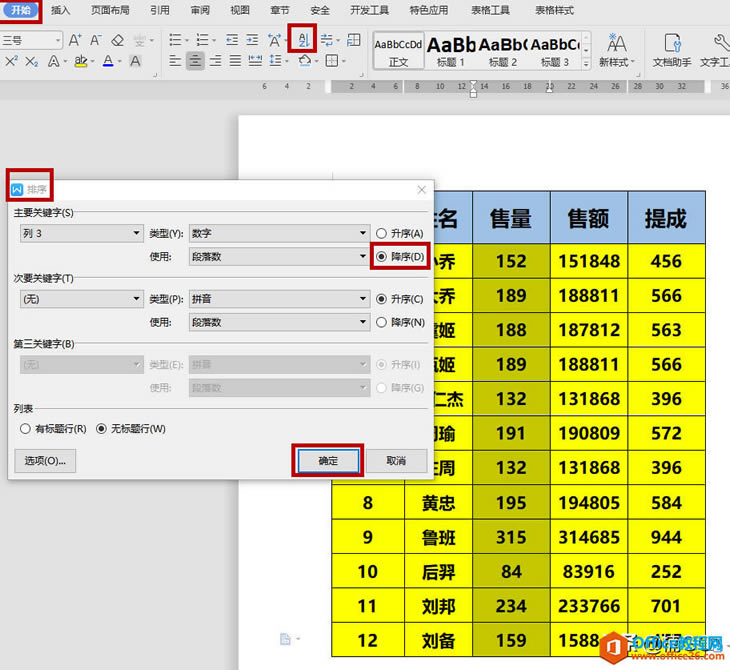This screenshot has width=730, height=670.
Task: Open secondary key (无) dropdown
Action: 81,299
